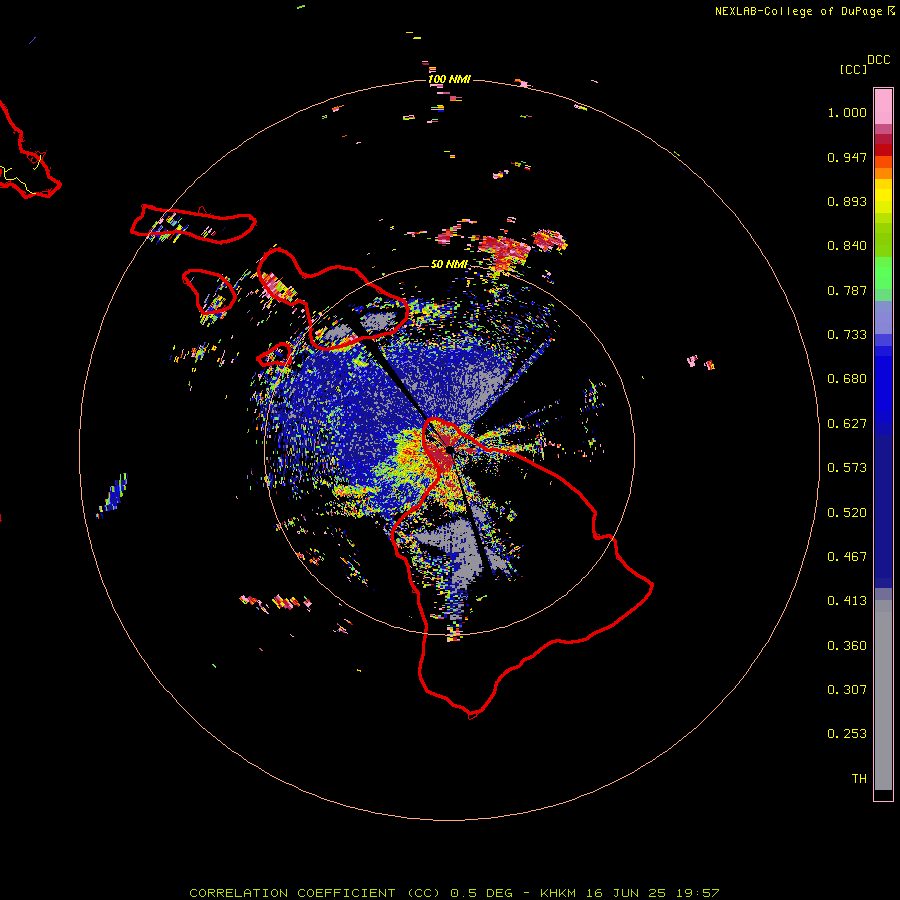The height and width of the screenshot is (900, 900).
Task: Select the 0.680 scale value
Action: click(847, 379)
